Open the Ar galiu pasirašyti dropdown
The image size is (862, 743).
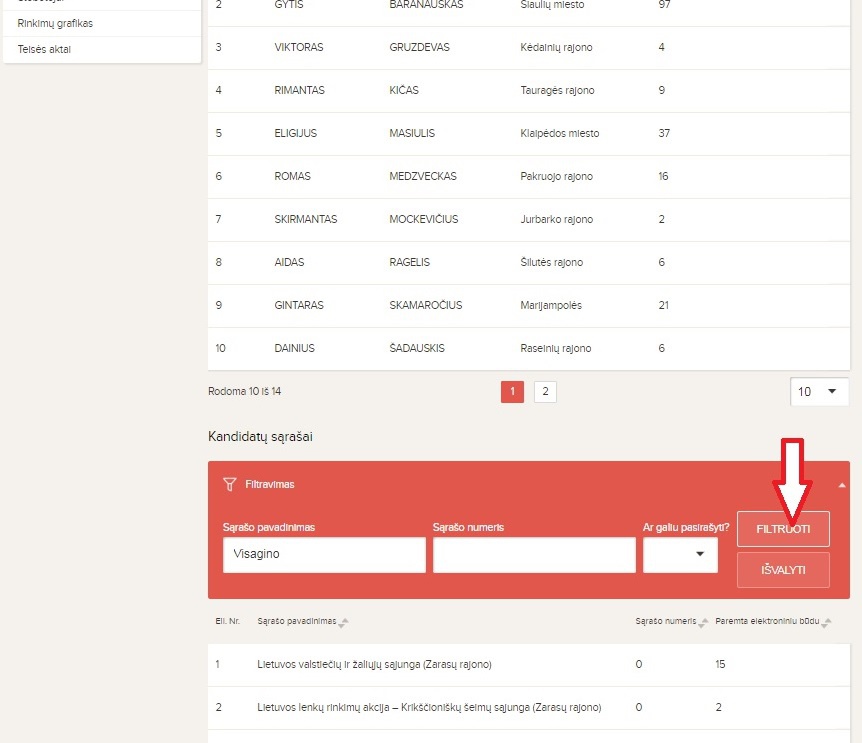coord(681,555)
